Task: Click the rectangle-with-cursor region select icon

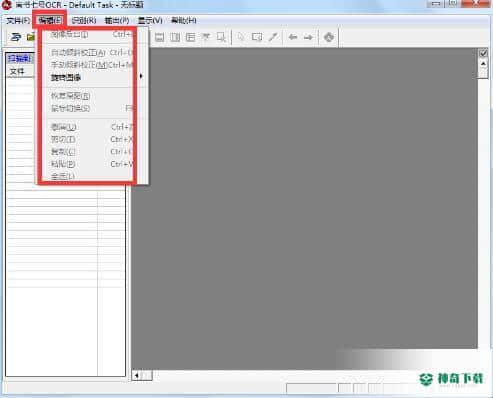Action: click(221, 37)
